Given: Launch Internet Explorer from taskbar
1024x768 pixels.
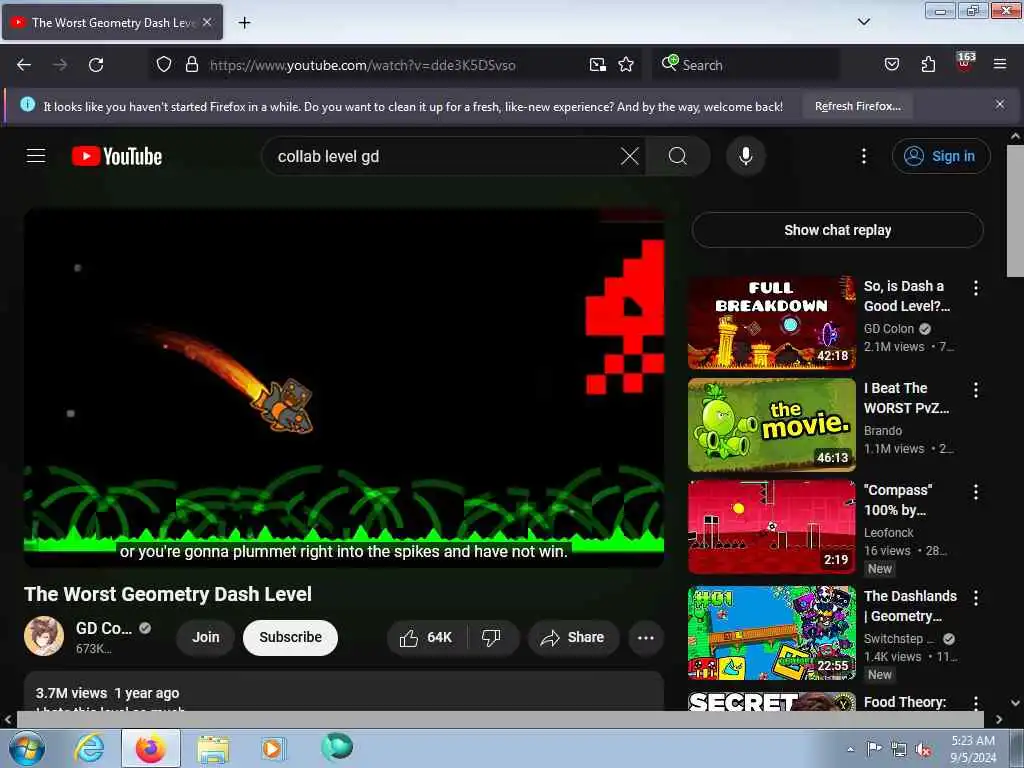Looking at the screenshot, I should tap(89, 748).
